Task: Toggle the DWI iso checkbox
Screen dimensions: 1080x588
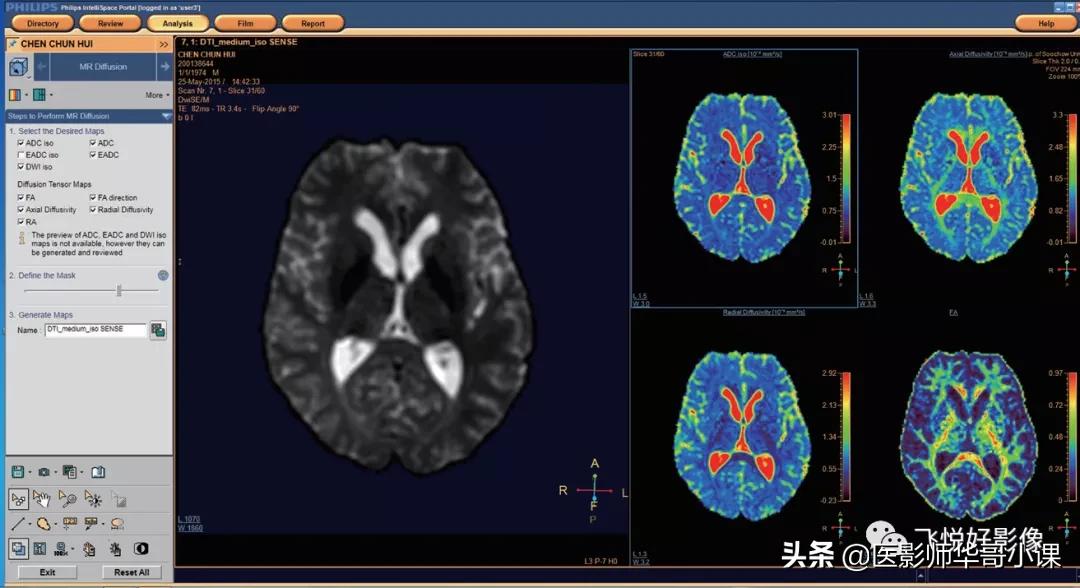Action: tap(21, 167)
